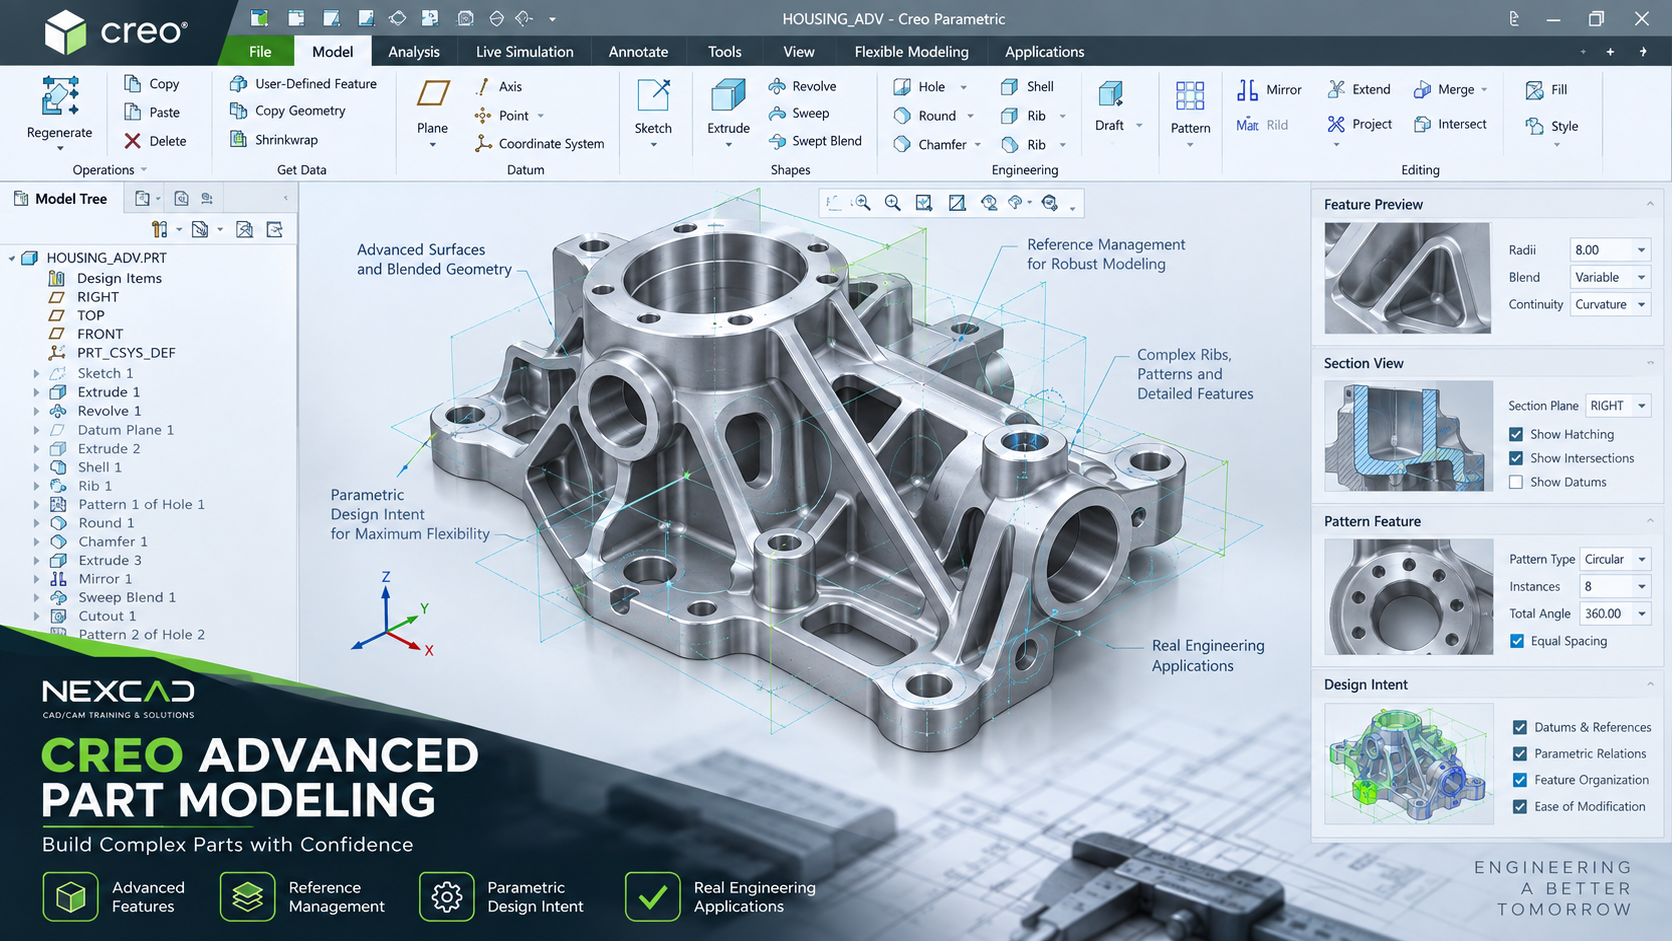Disable Show Hatching checkbox
This screenshot has height=941, width=1672.
1516,434
